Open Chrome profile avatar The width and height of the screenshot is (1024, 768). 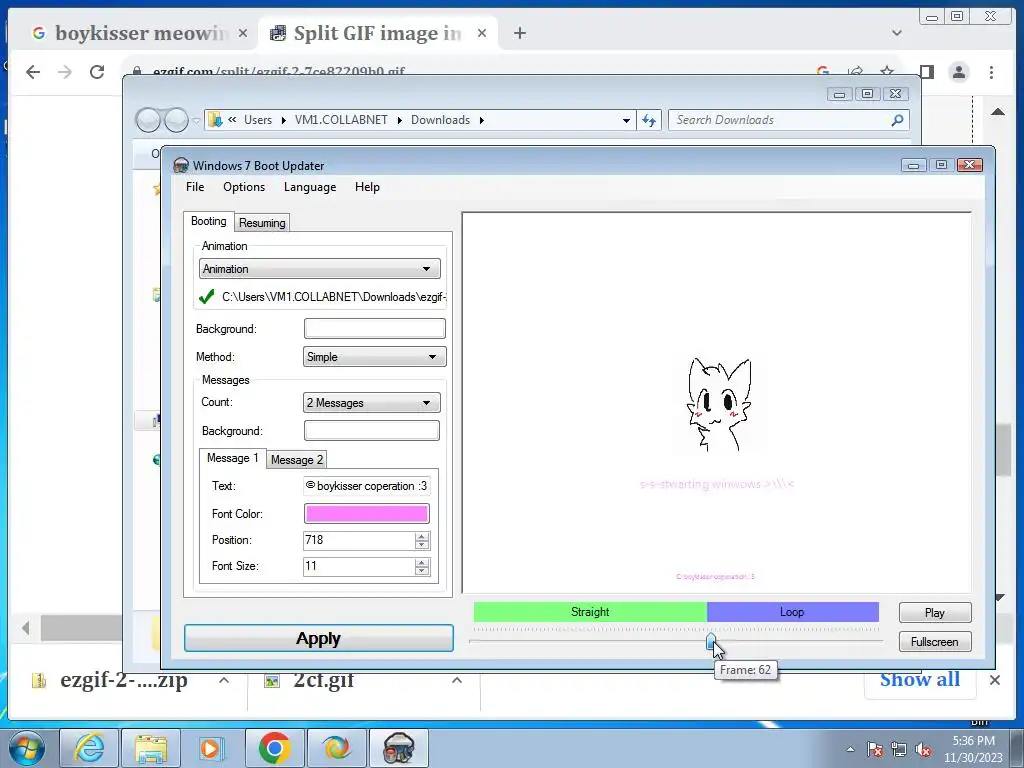coord(959,72)
